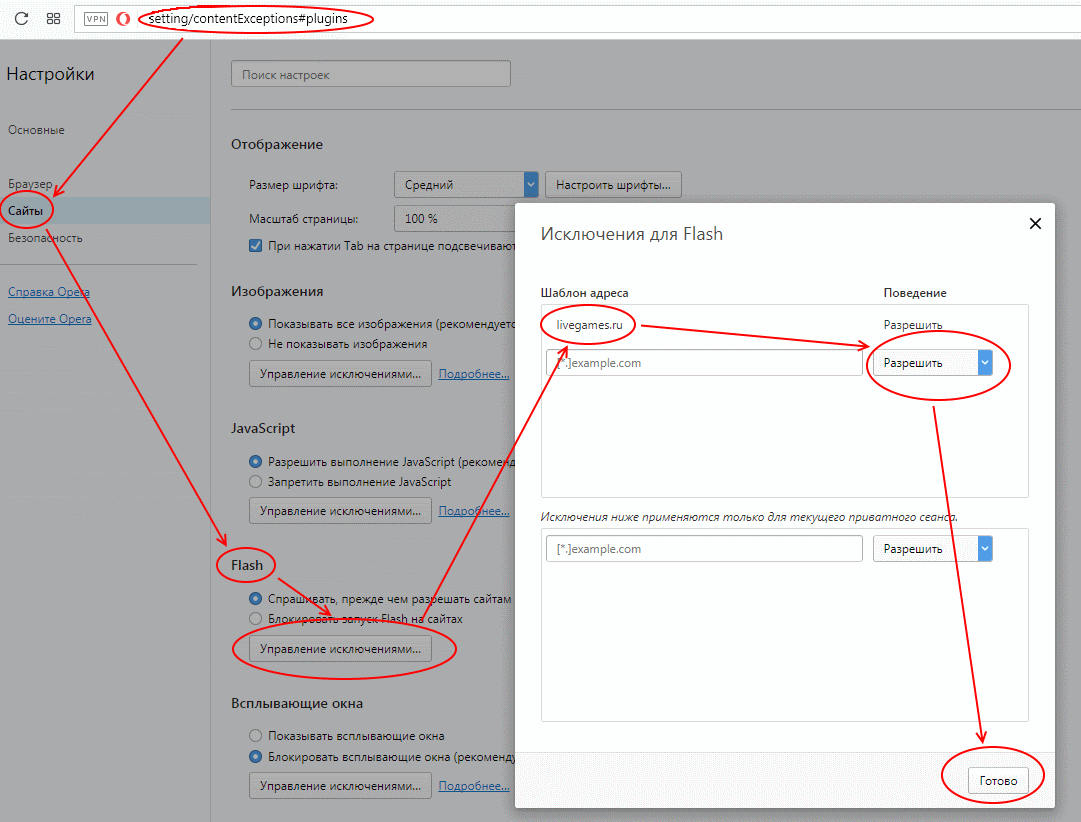
Task: Open behavior dropdown for private session exception
Action: [x=932, y=549]
